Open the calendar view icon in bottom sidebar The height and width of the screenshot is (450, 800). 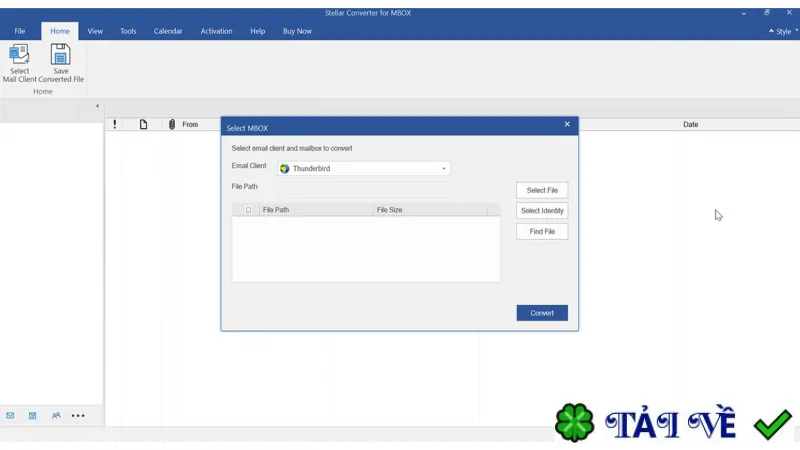(33, 416)
